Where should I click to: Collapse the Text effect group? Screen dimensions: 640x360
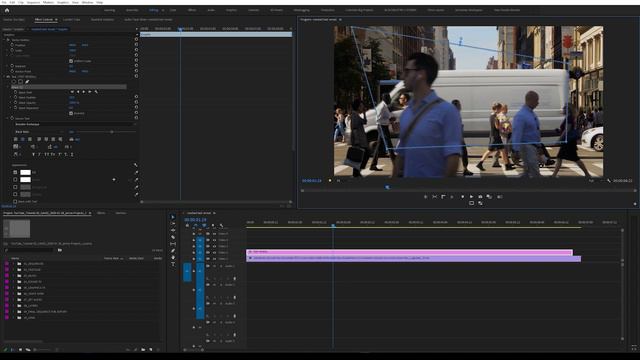(4, 76)
